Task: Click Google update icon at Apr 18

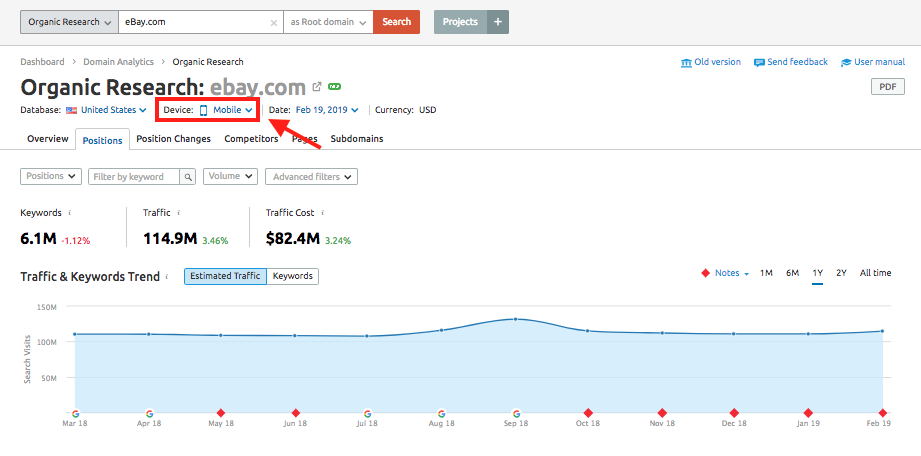Action: pos(149,413)
